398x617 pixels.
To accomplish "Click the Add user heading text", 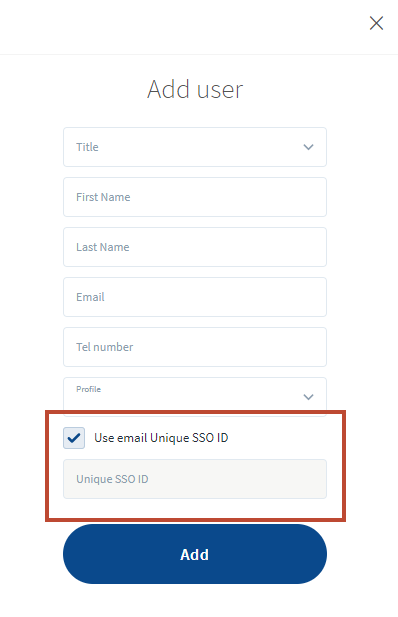I will point(195,89).
